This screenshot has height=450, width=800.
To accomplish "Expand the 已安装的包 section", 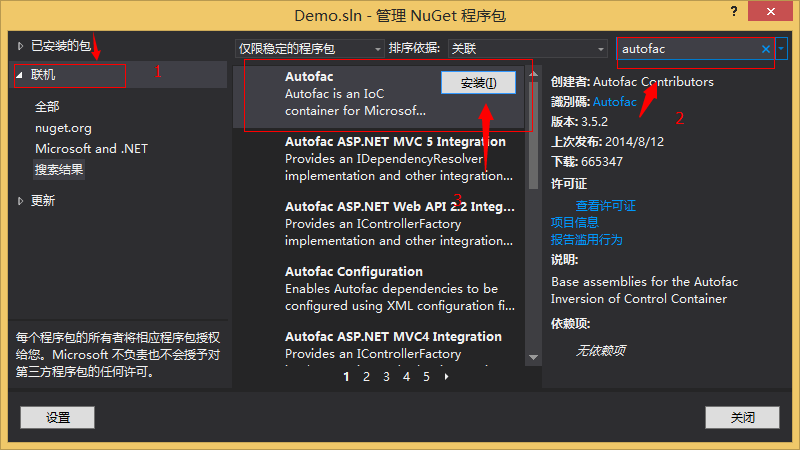I will (20, 46).
